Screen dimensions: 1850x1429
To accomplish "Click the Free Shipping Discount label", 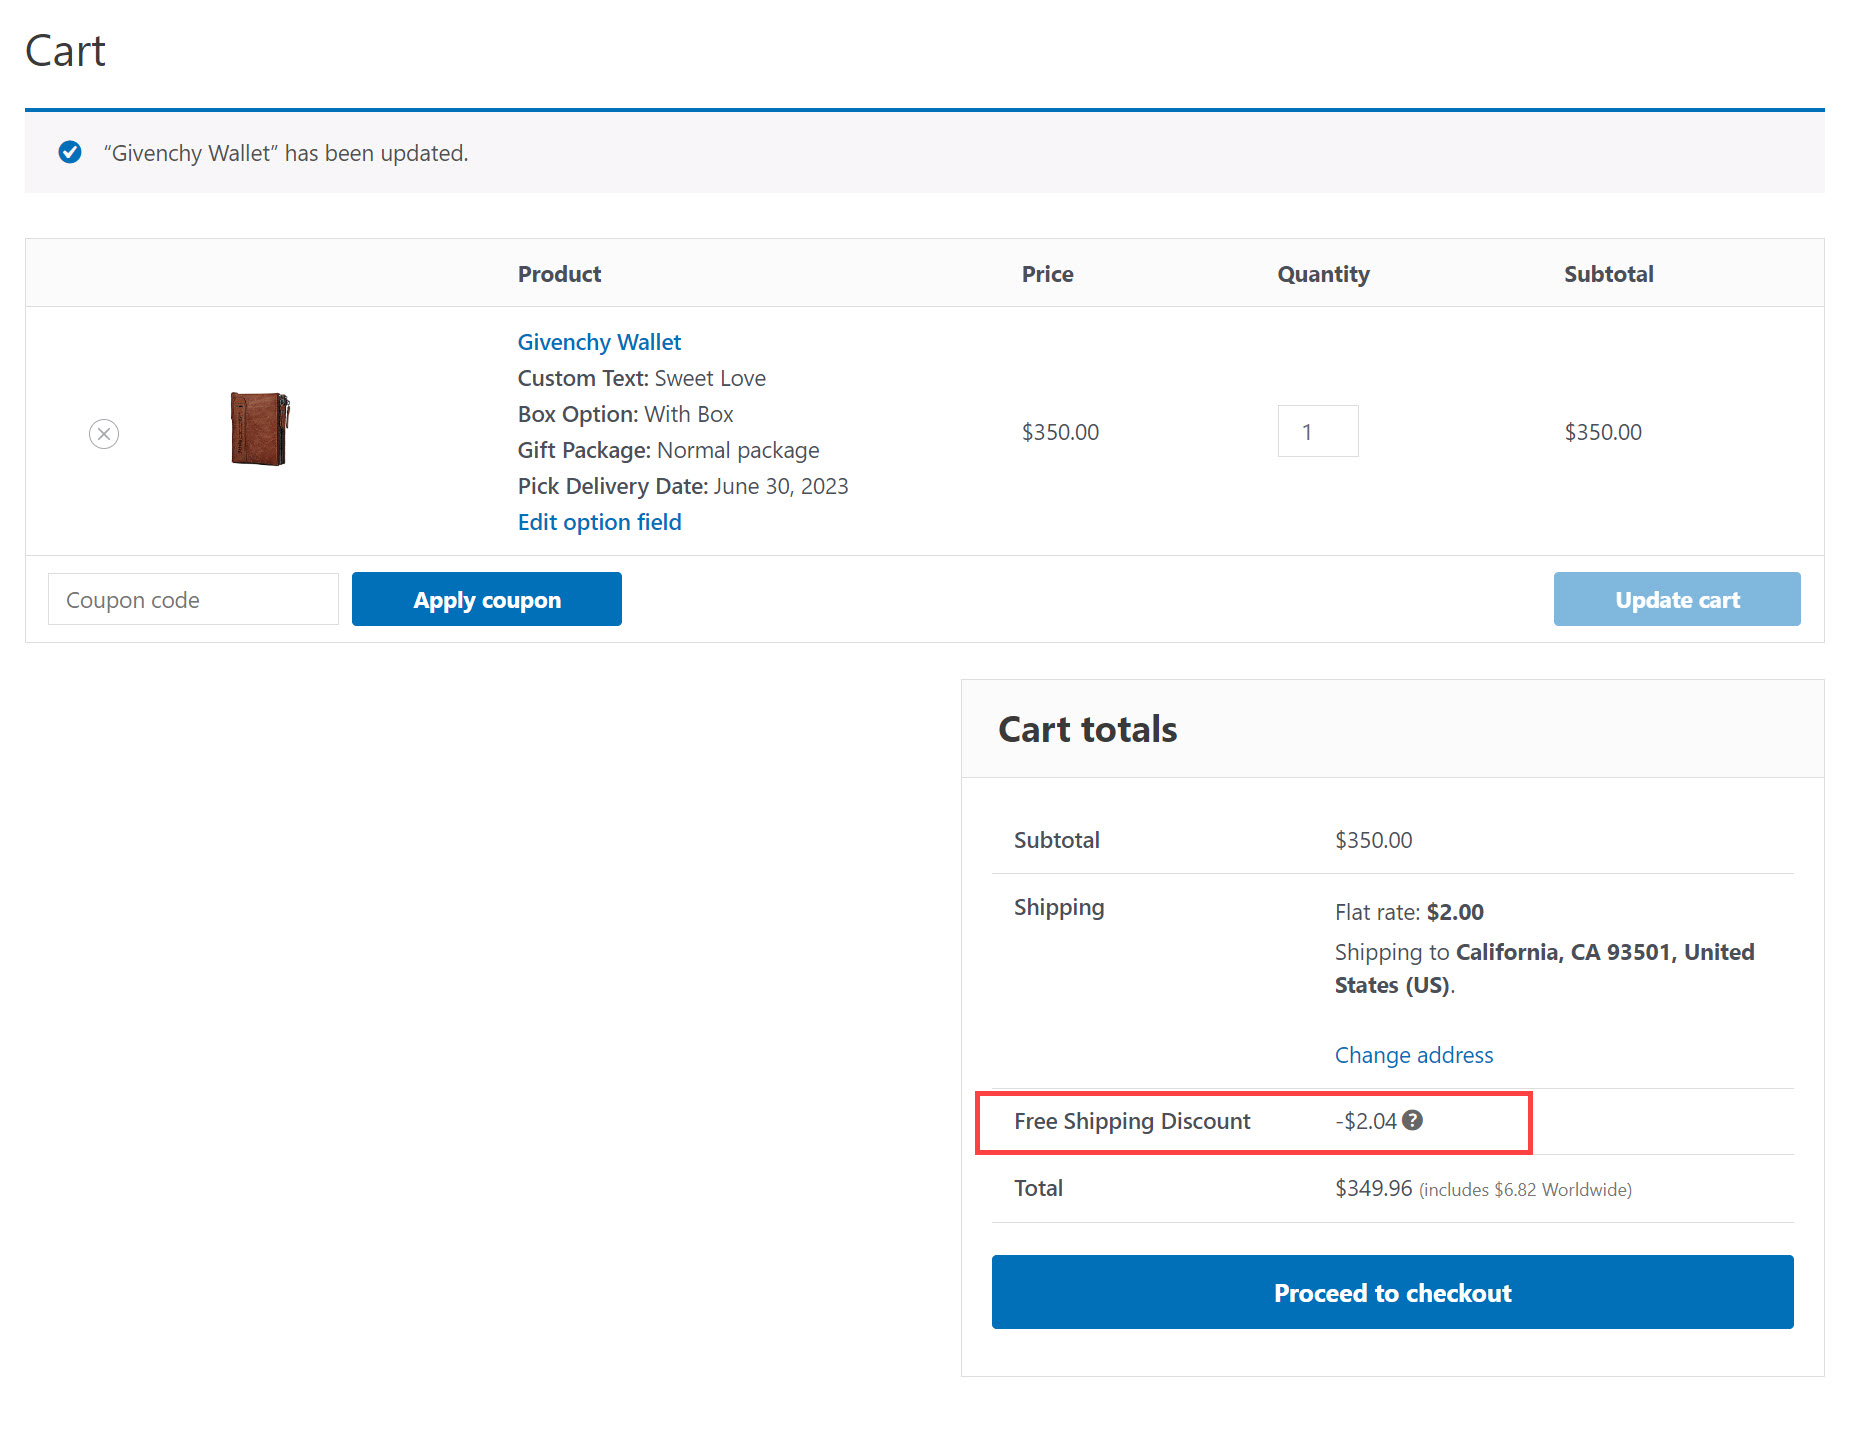I will coord(1132,1121).
